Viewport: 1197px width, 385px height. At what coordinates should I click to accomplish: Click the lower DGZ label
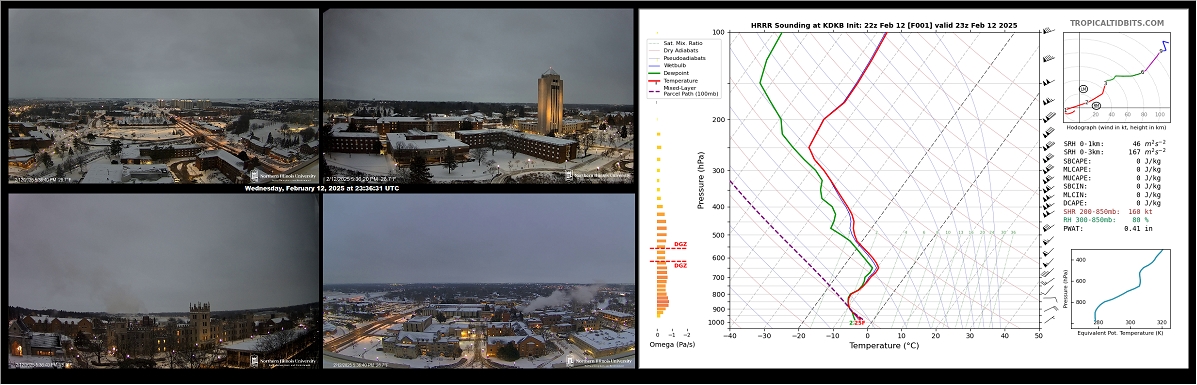(x=681, y=265)
